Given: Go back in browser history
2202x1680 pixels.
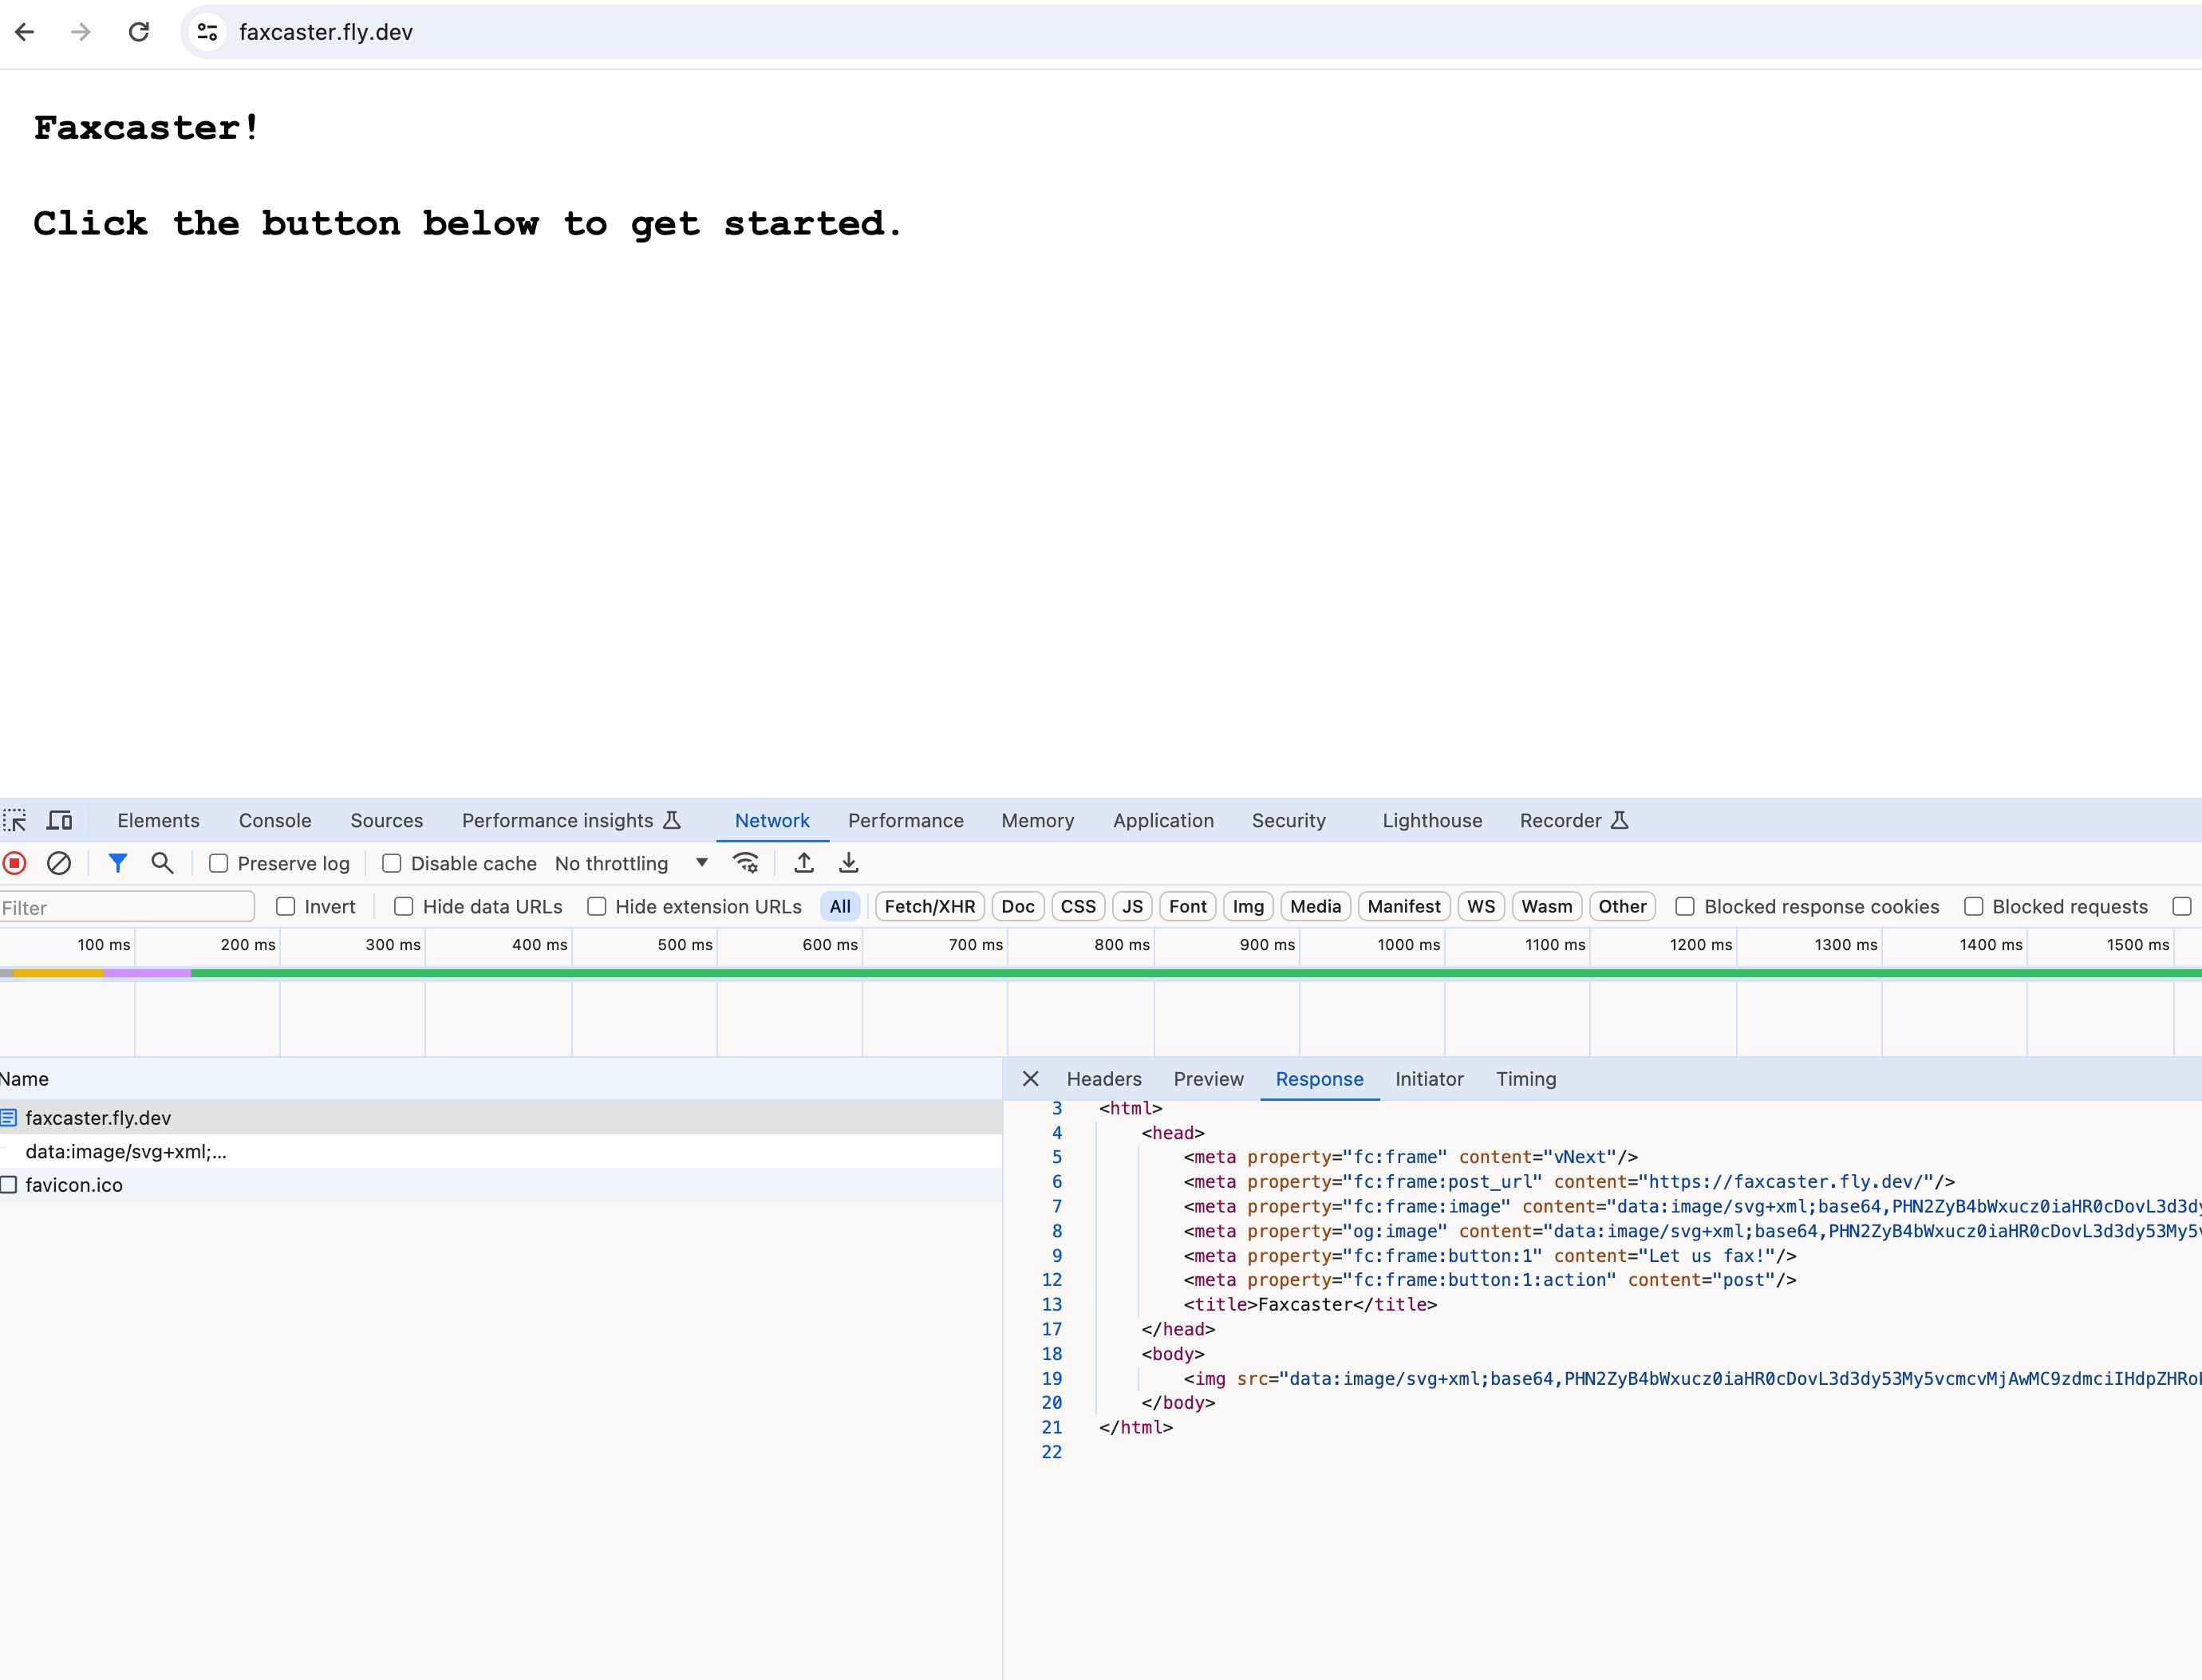Looking at the screenshot, I should pos(25,32).
